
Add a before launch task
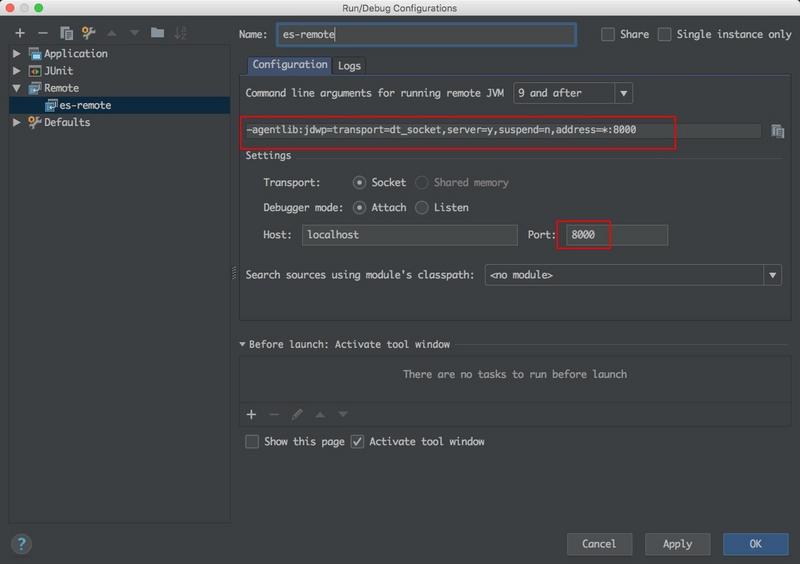click(251, 414)
